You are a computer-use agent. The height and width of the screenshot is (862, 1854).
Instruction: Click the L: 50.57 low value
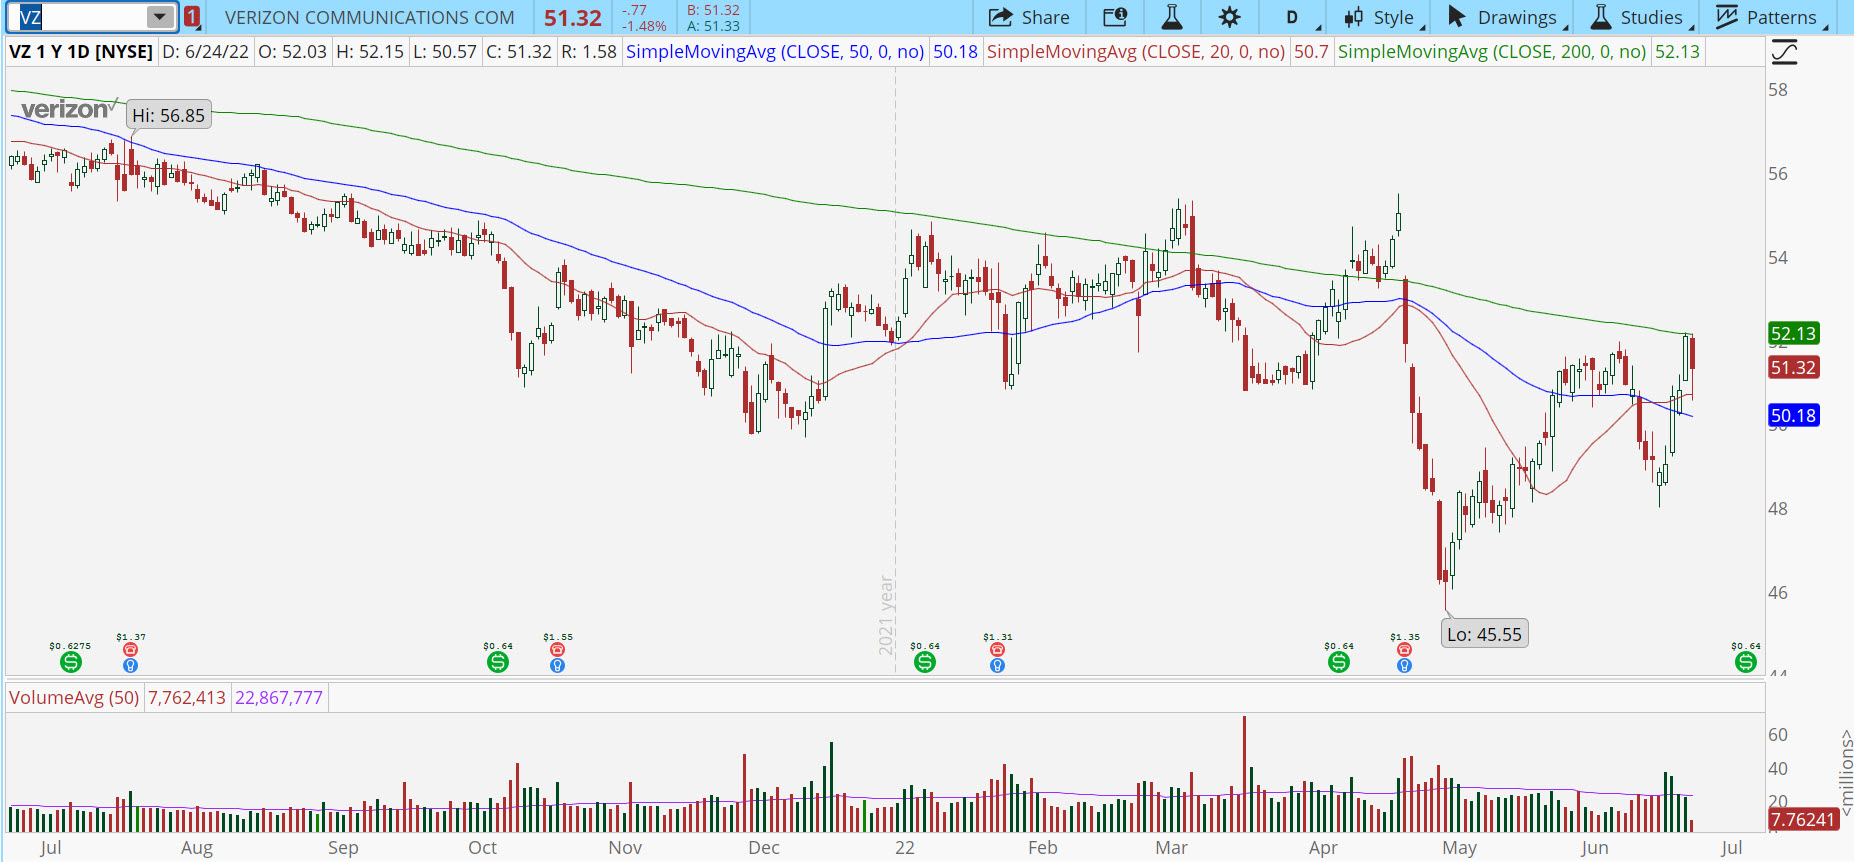pyautogui.click(x=445, y=52)
